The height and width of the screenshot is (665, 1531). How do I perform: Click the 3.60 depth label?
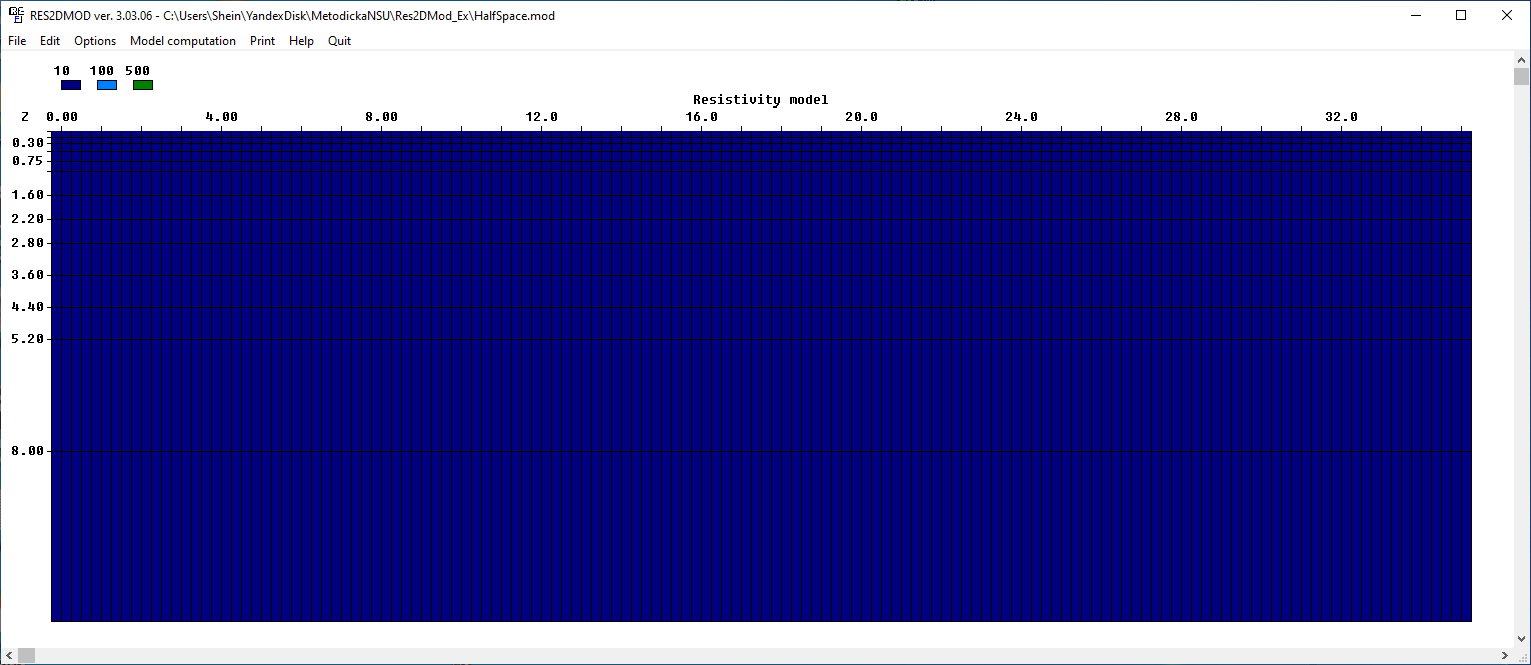click(x=28, y=275)
